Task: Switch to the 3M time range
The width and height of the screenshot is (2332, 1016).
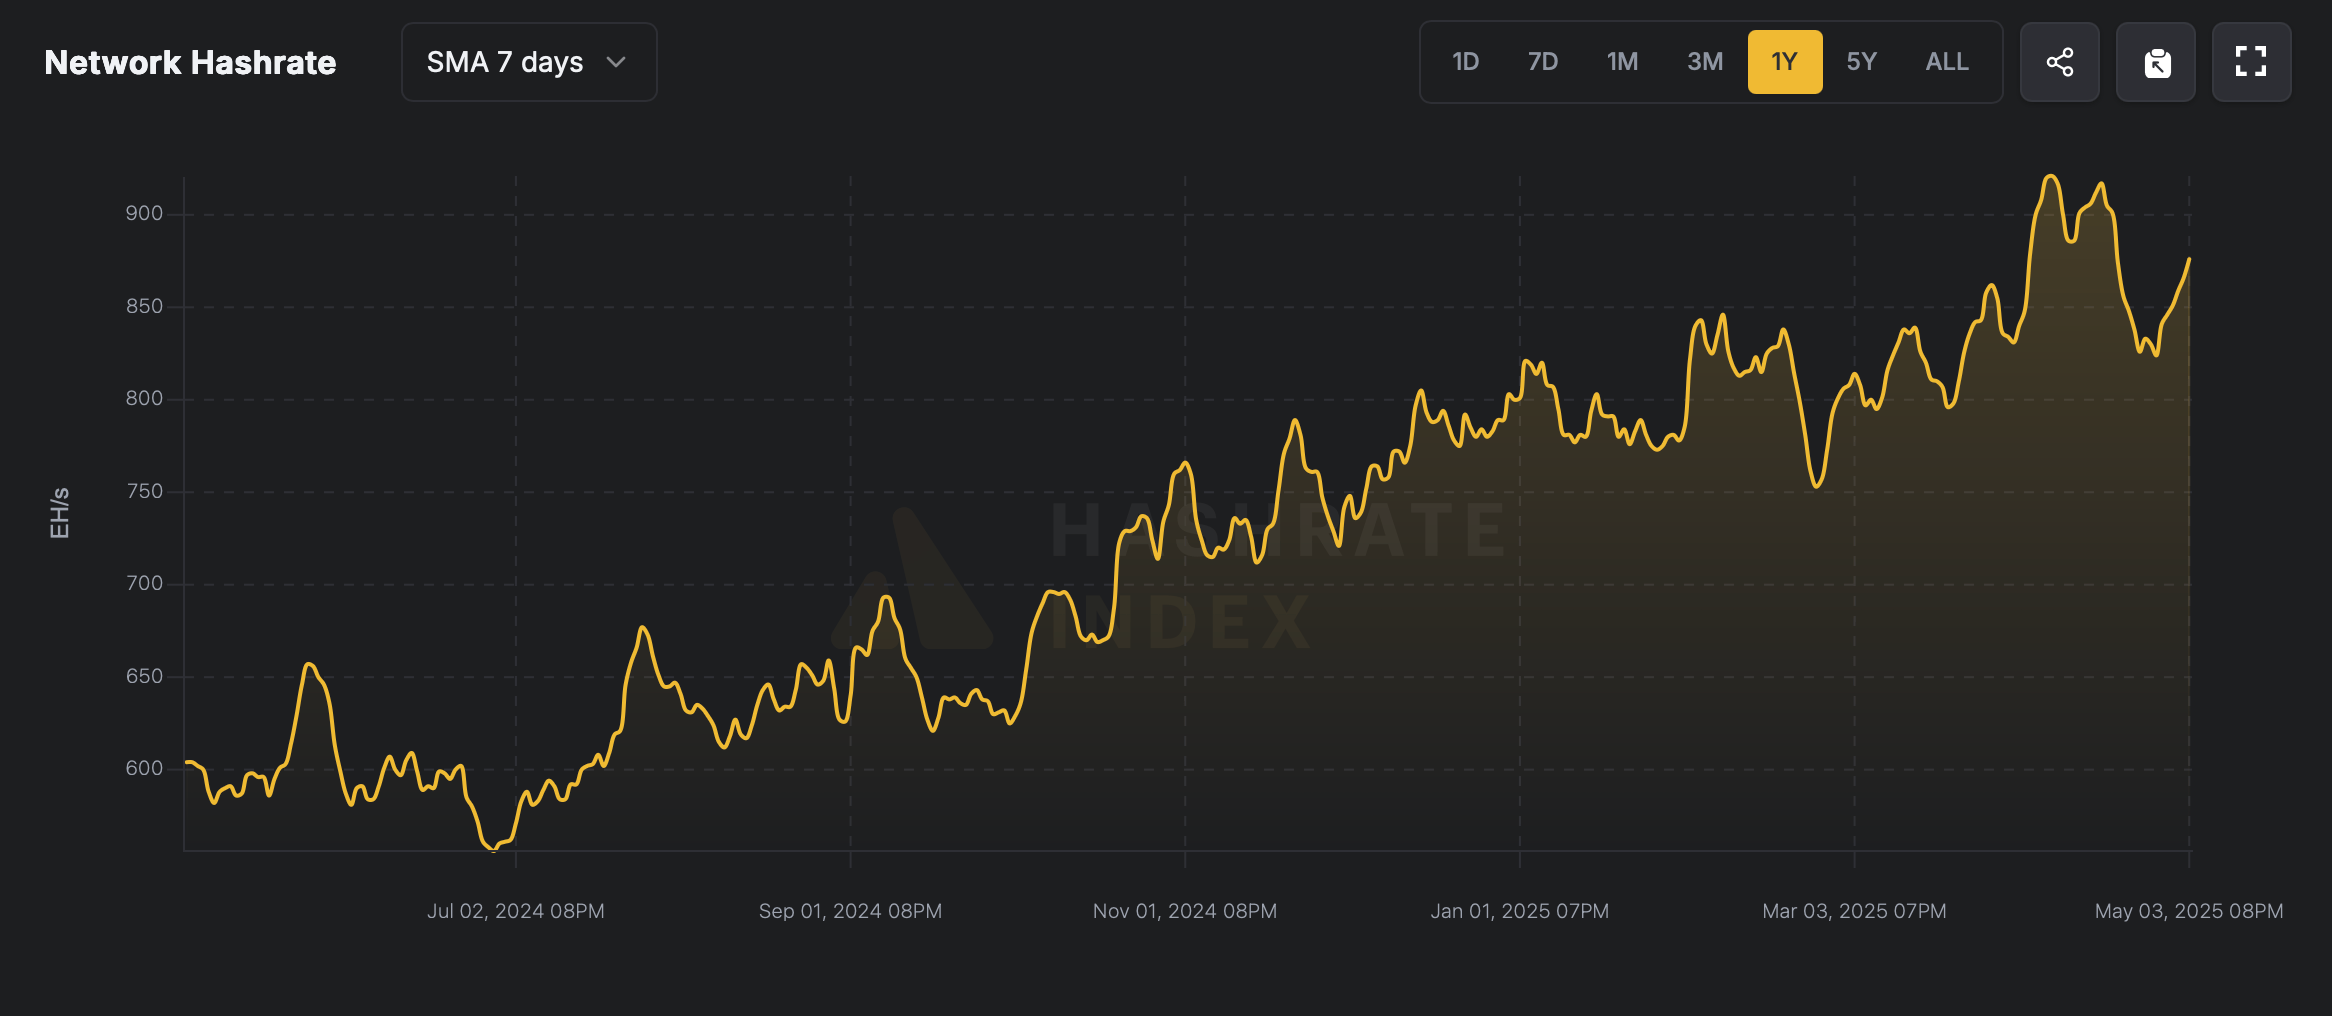Action: pyautogui.click(x=1704, y=62)
